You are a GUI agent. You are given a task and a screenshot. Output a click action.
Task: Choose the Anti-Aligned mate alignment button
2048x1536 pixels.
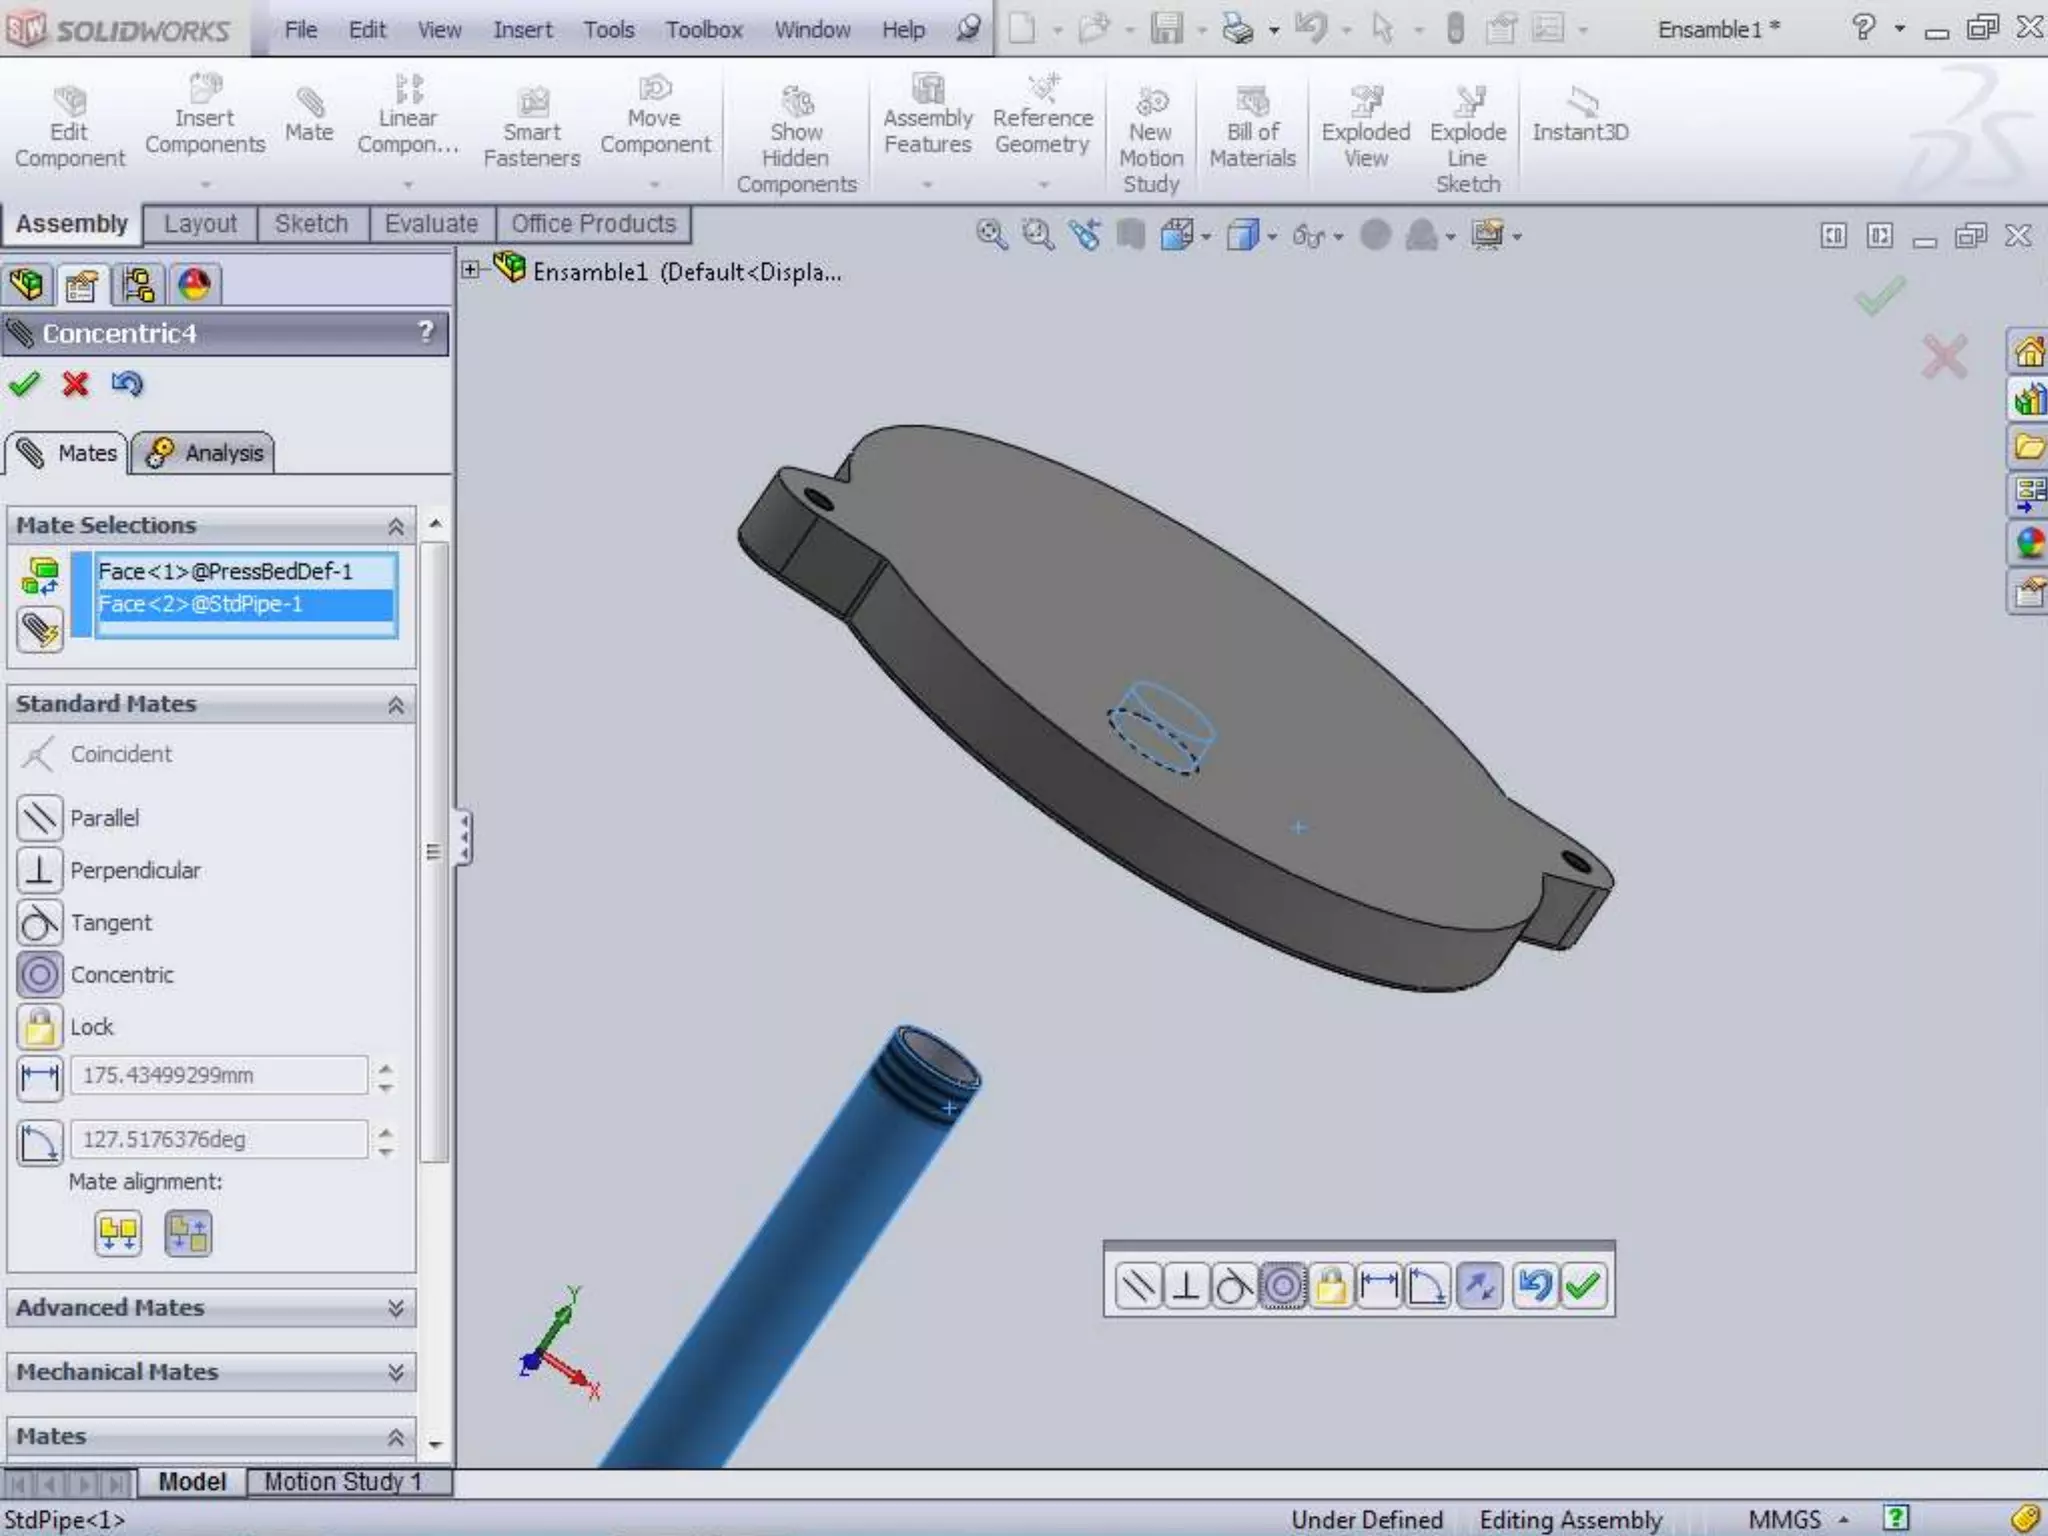click(188, 1233)
